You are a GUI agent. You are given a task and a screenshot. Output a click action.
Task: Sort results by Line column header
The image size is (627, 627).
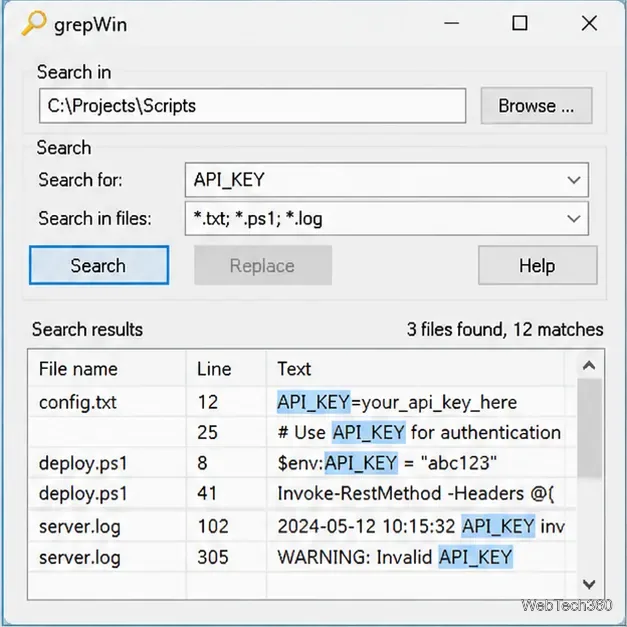(x=226, y=369)
